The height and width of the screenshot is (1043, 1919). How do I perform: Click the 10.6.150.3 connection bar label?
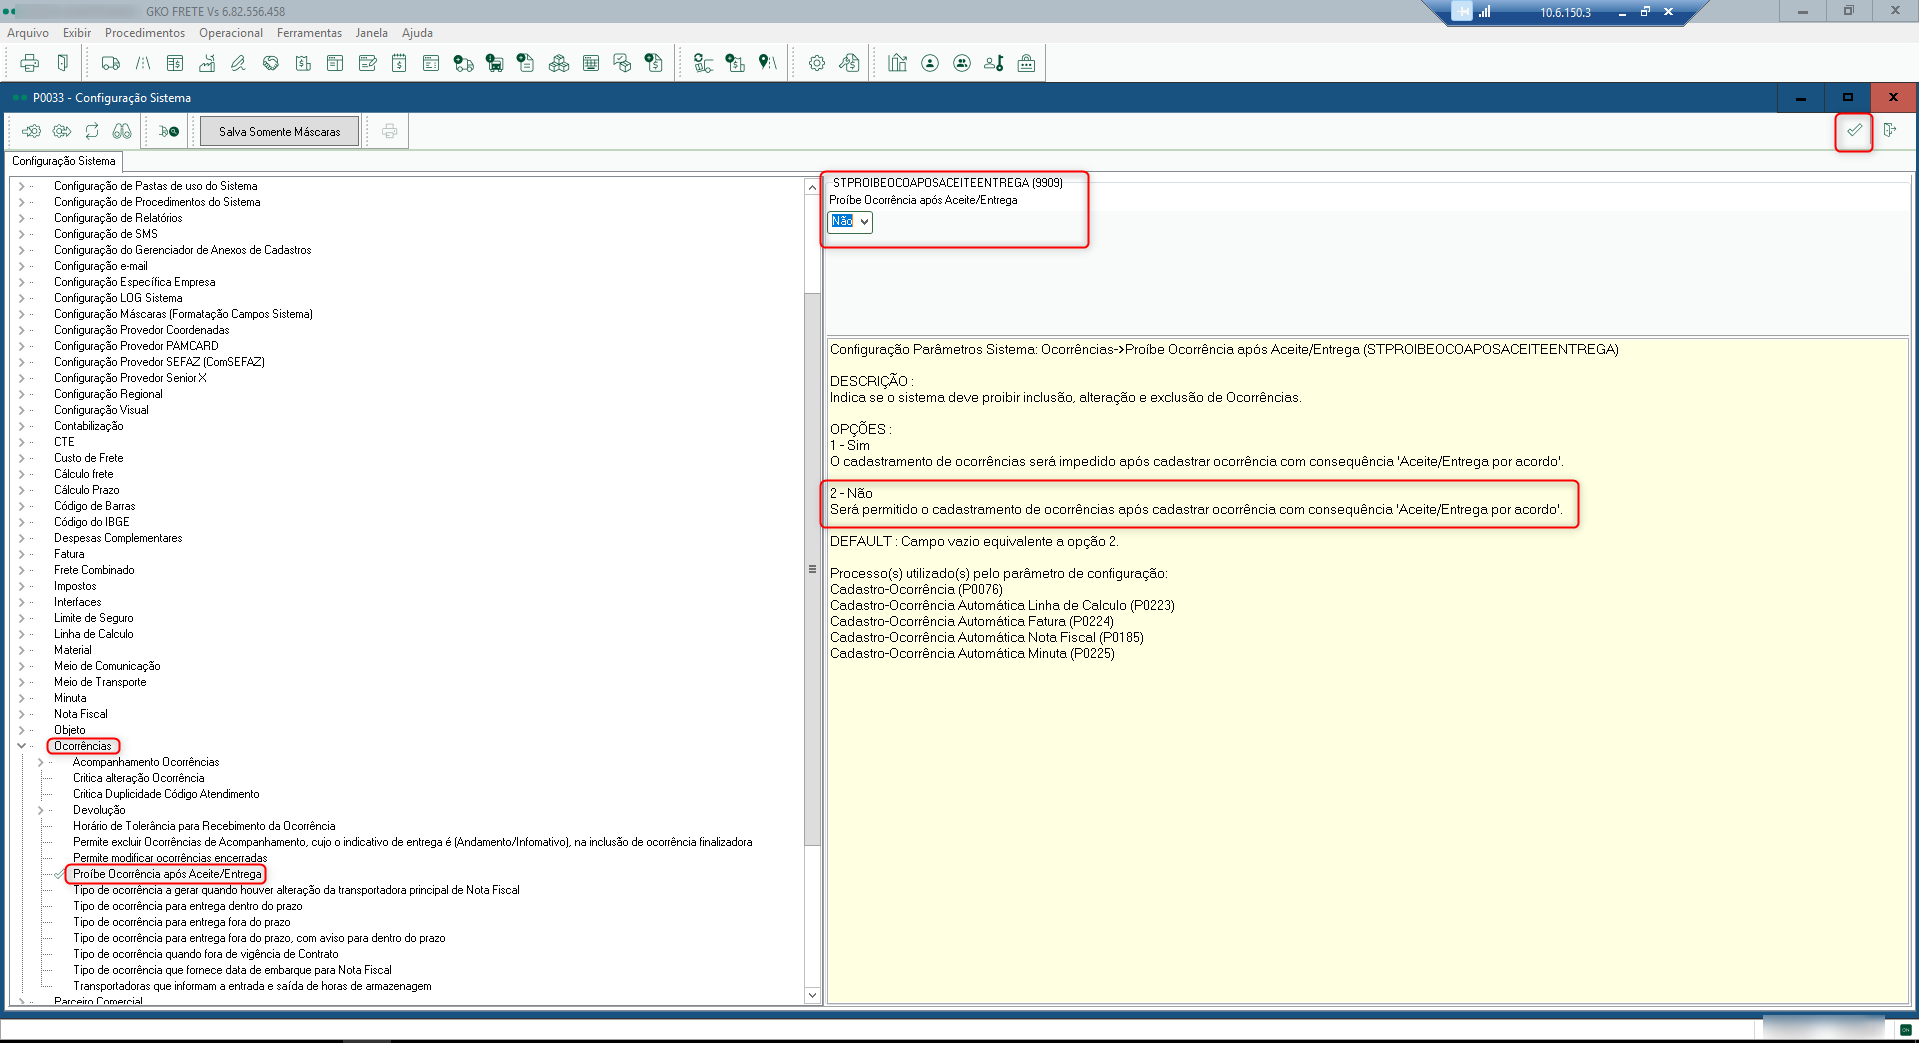pos(1565,13)
